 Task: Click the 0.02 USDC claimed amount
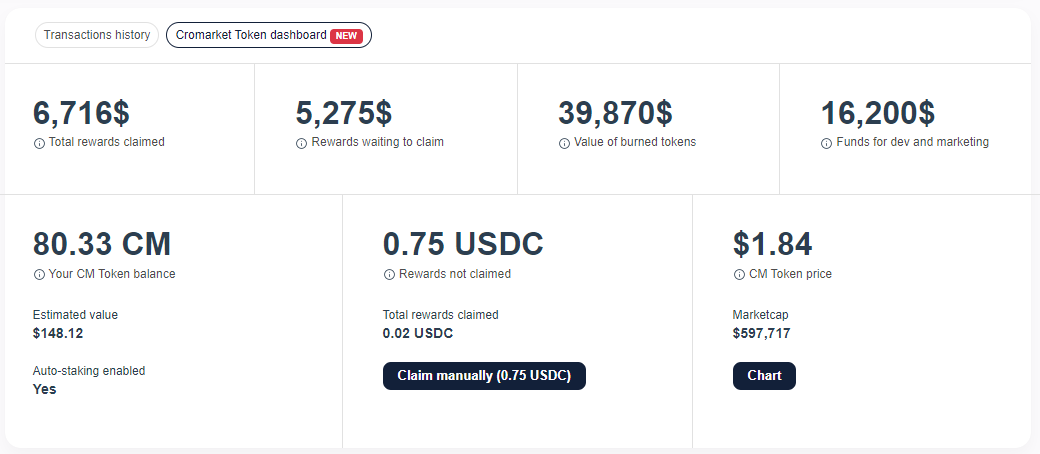click(418, 333)
